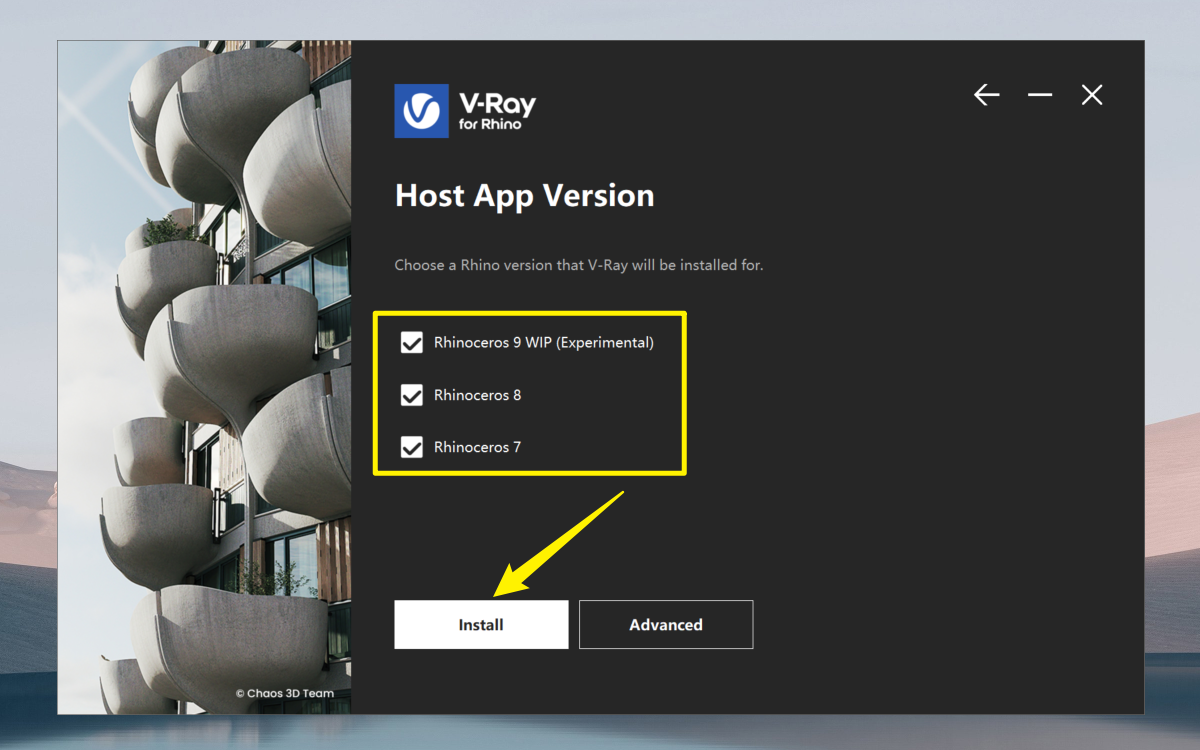Select the 'Rhinoceros 8' label text
Screen dimensions: 1200x750
(x=477, y=395)
